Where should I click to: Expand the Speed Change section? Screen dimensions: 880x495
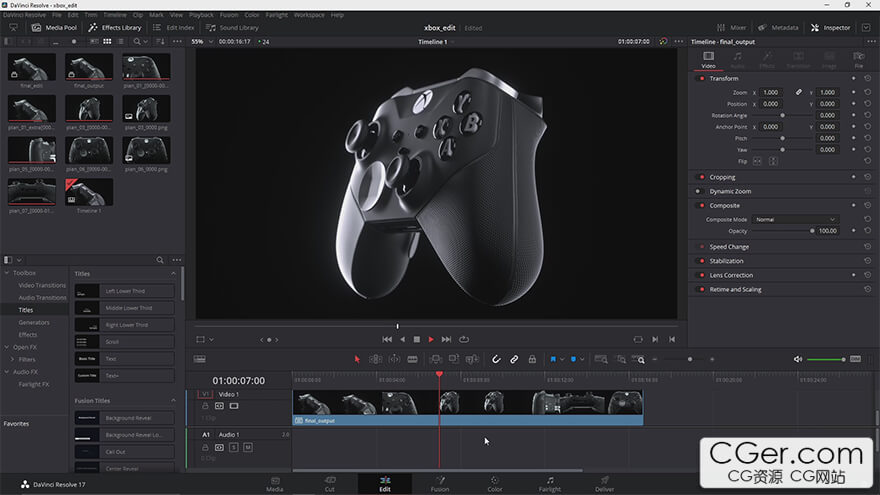[x=729, y=247]
